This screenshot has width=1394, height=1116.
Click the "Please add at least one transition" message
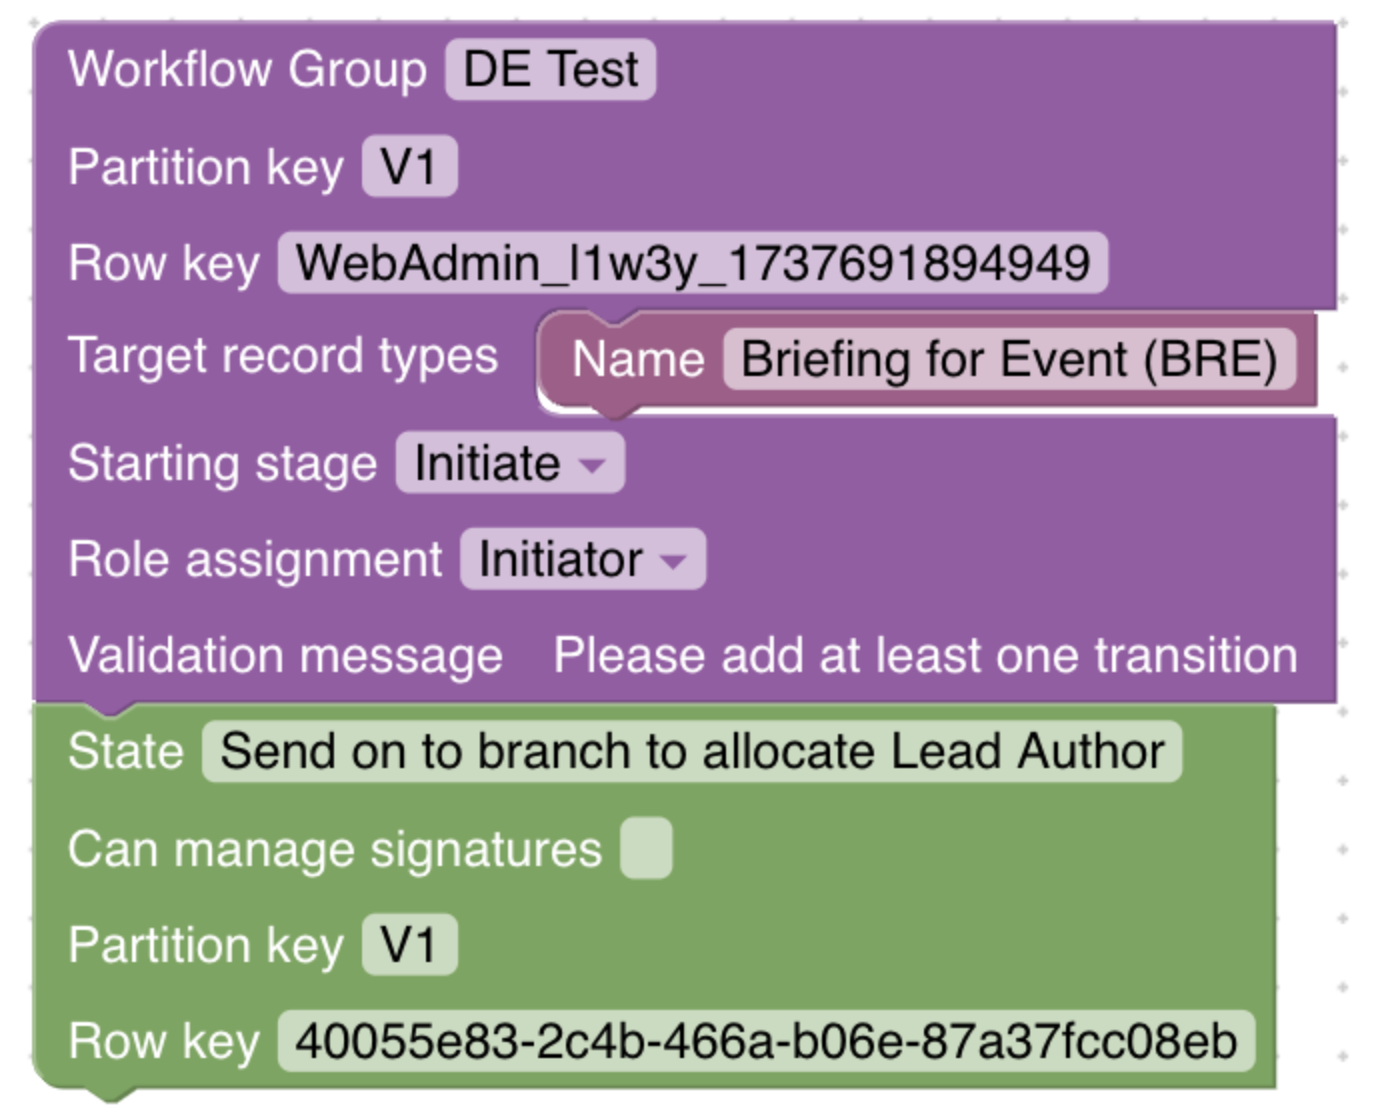[925, 656]
